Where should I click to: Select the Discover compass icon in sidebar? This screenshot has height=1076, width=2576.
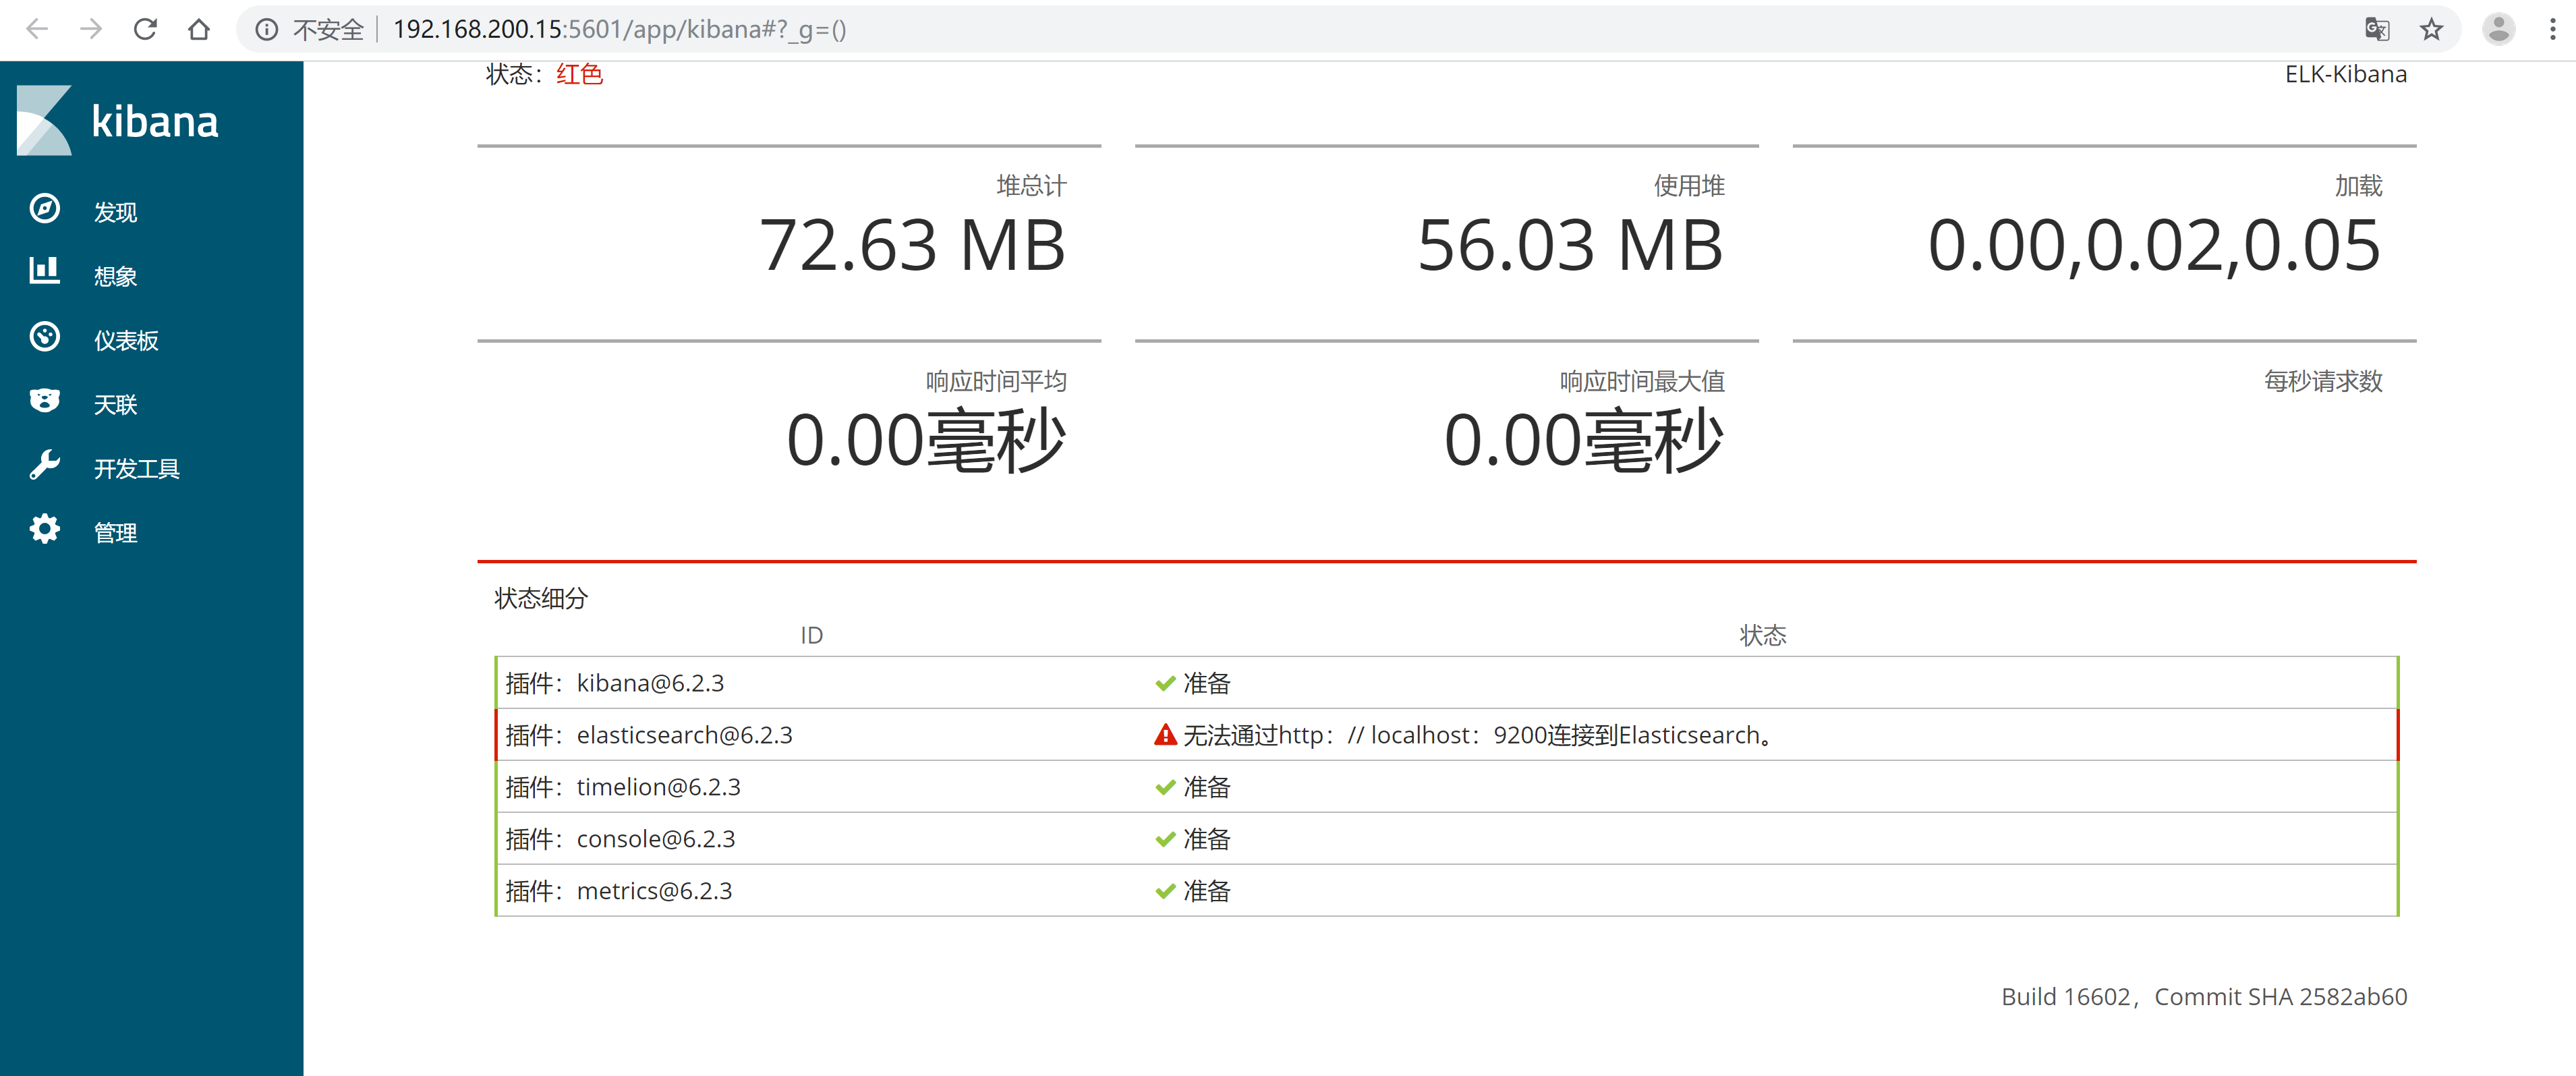click(x=44, y=209)
